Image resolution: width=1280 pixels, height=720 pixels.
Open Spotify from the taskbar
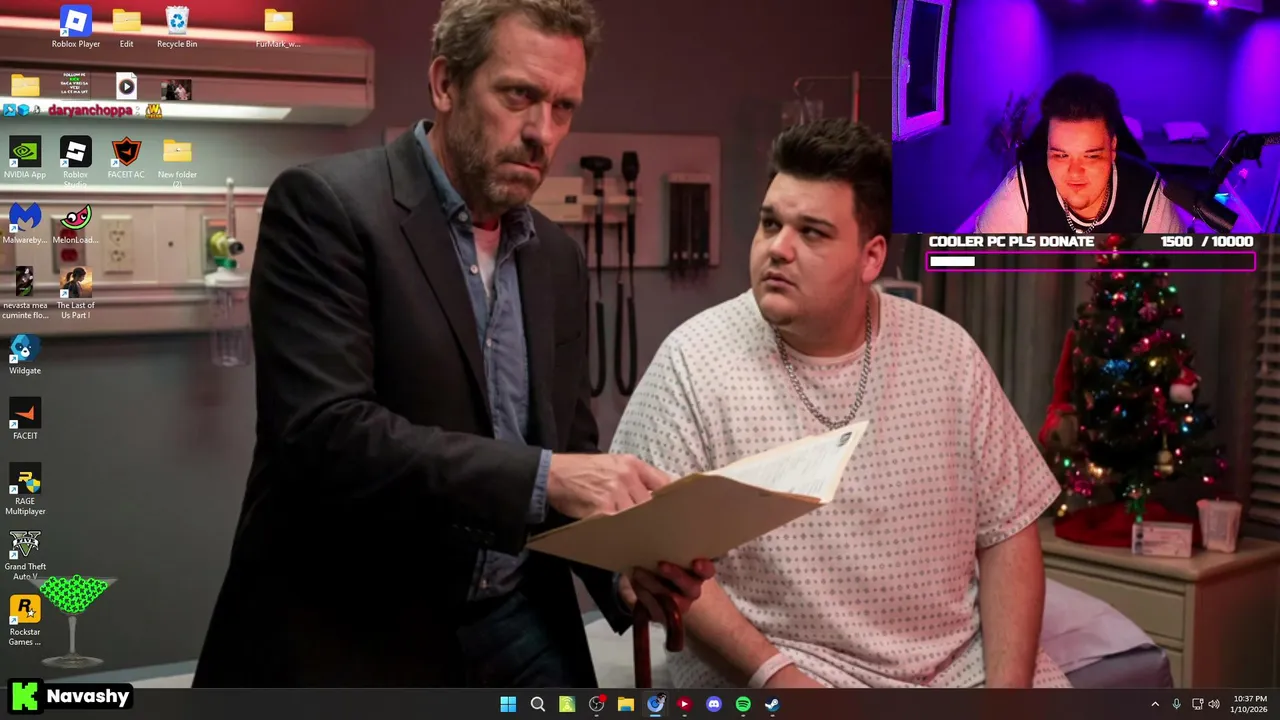743,704
